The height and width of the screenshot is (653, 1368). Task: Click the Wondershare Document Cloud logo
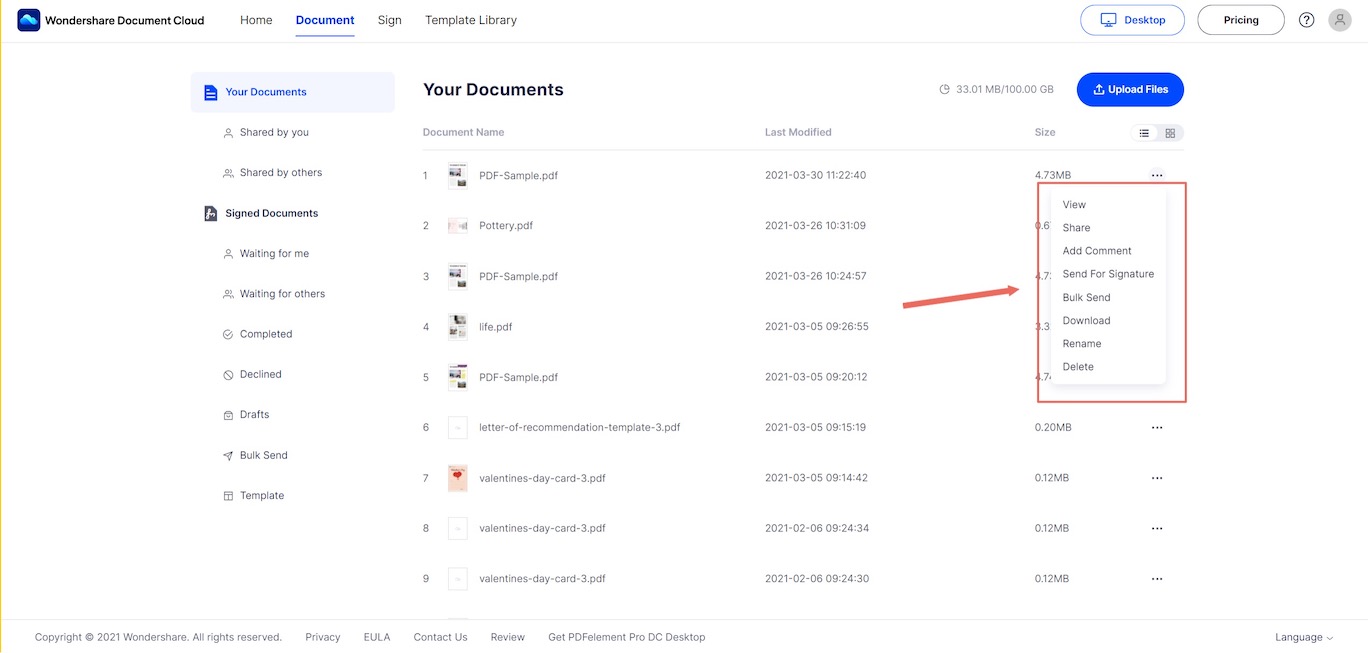pos(29,20)
